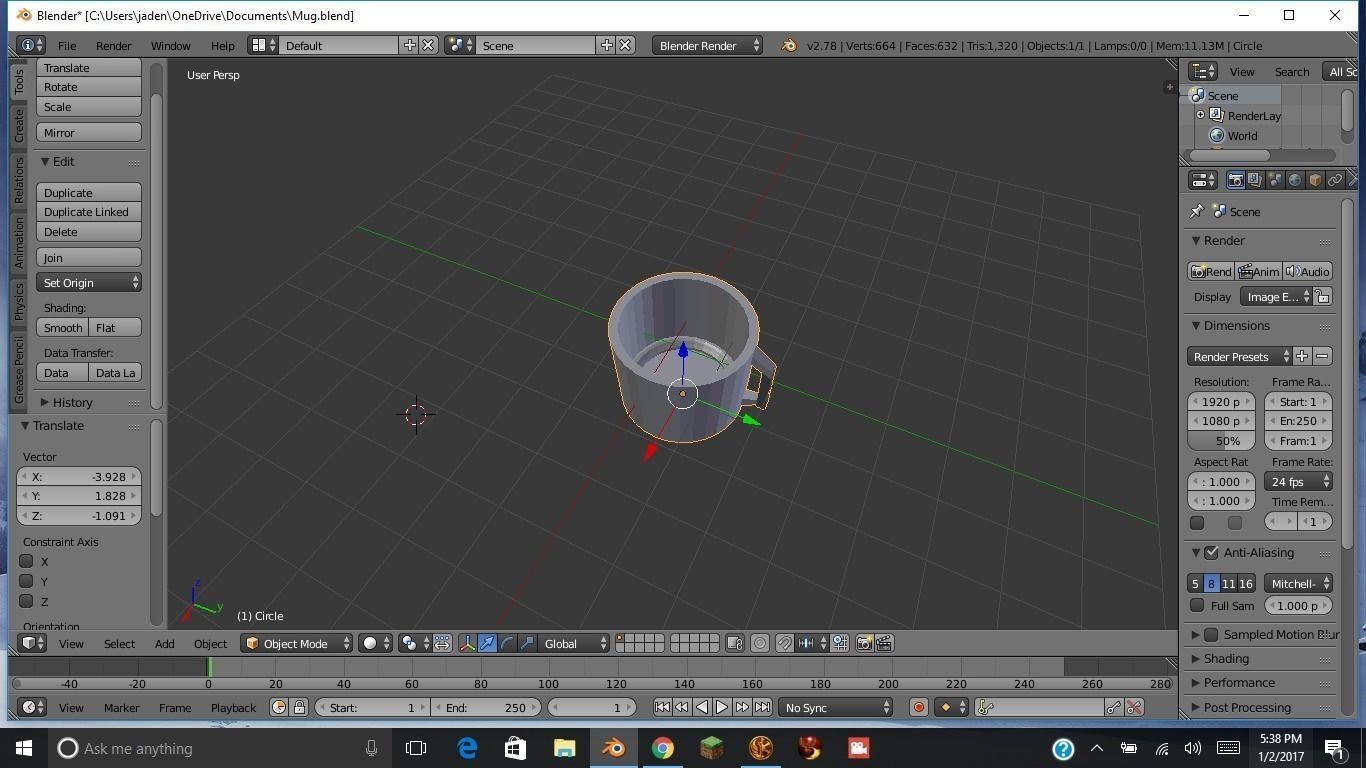Toggle the Y constraint axis checkbox
The height and width of the screenshot is (768, 1366).
click(27, 581)
